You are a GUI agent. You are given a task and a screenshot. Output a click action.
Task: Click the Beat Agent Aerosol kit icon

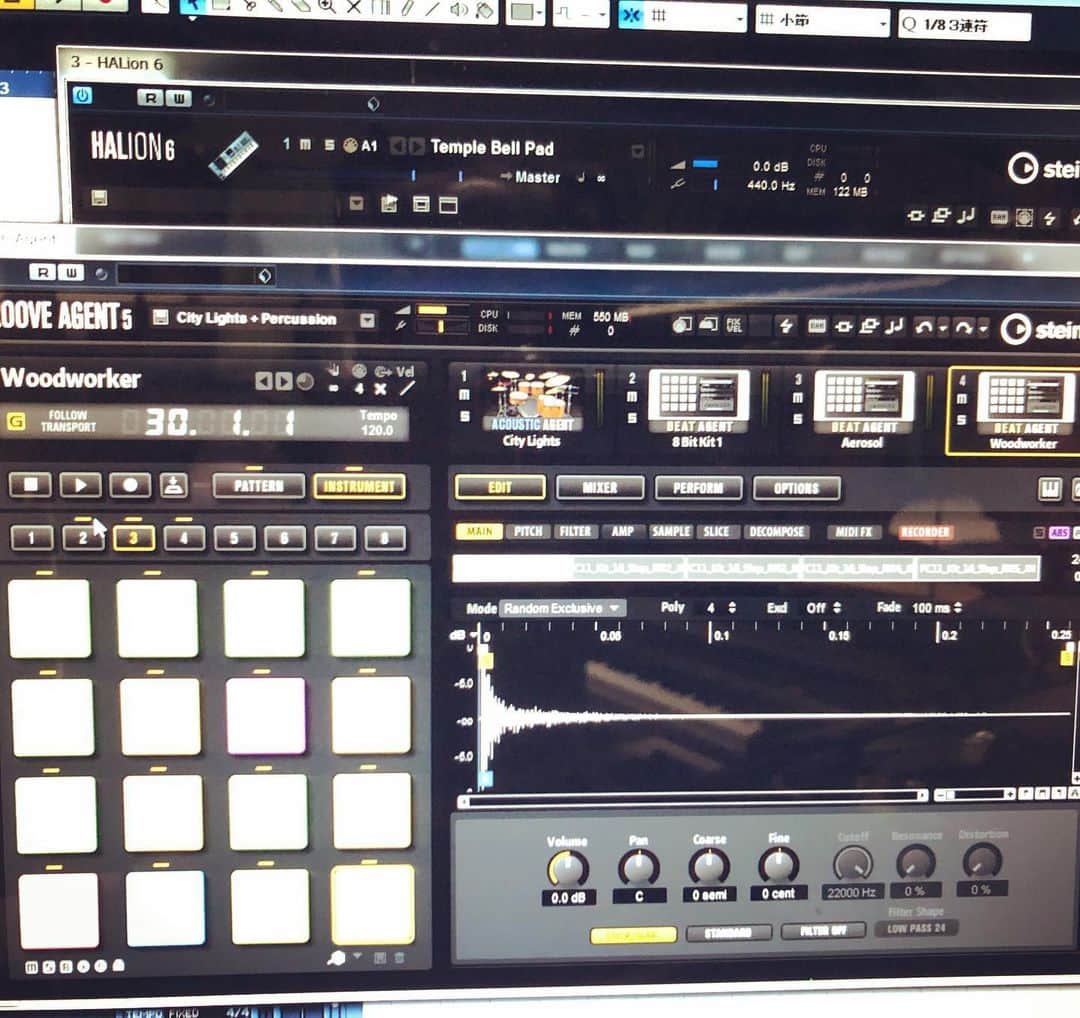click(864, 397)
